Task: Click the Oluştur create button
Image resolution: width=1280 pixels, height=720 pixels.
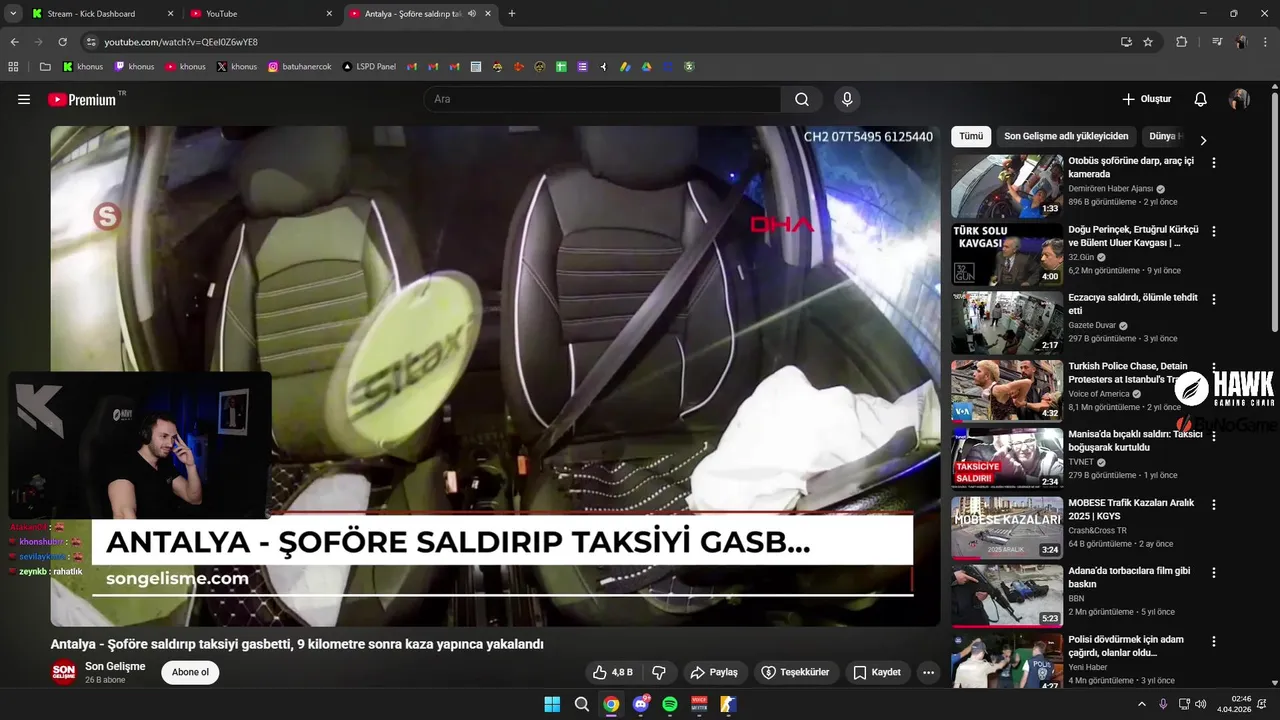Action: coord(1146,99)
